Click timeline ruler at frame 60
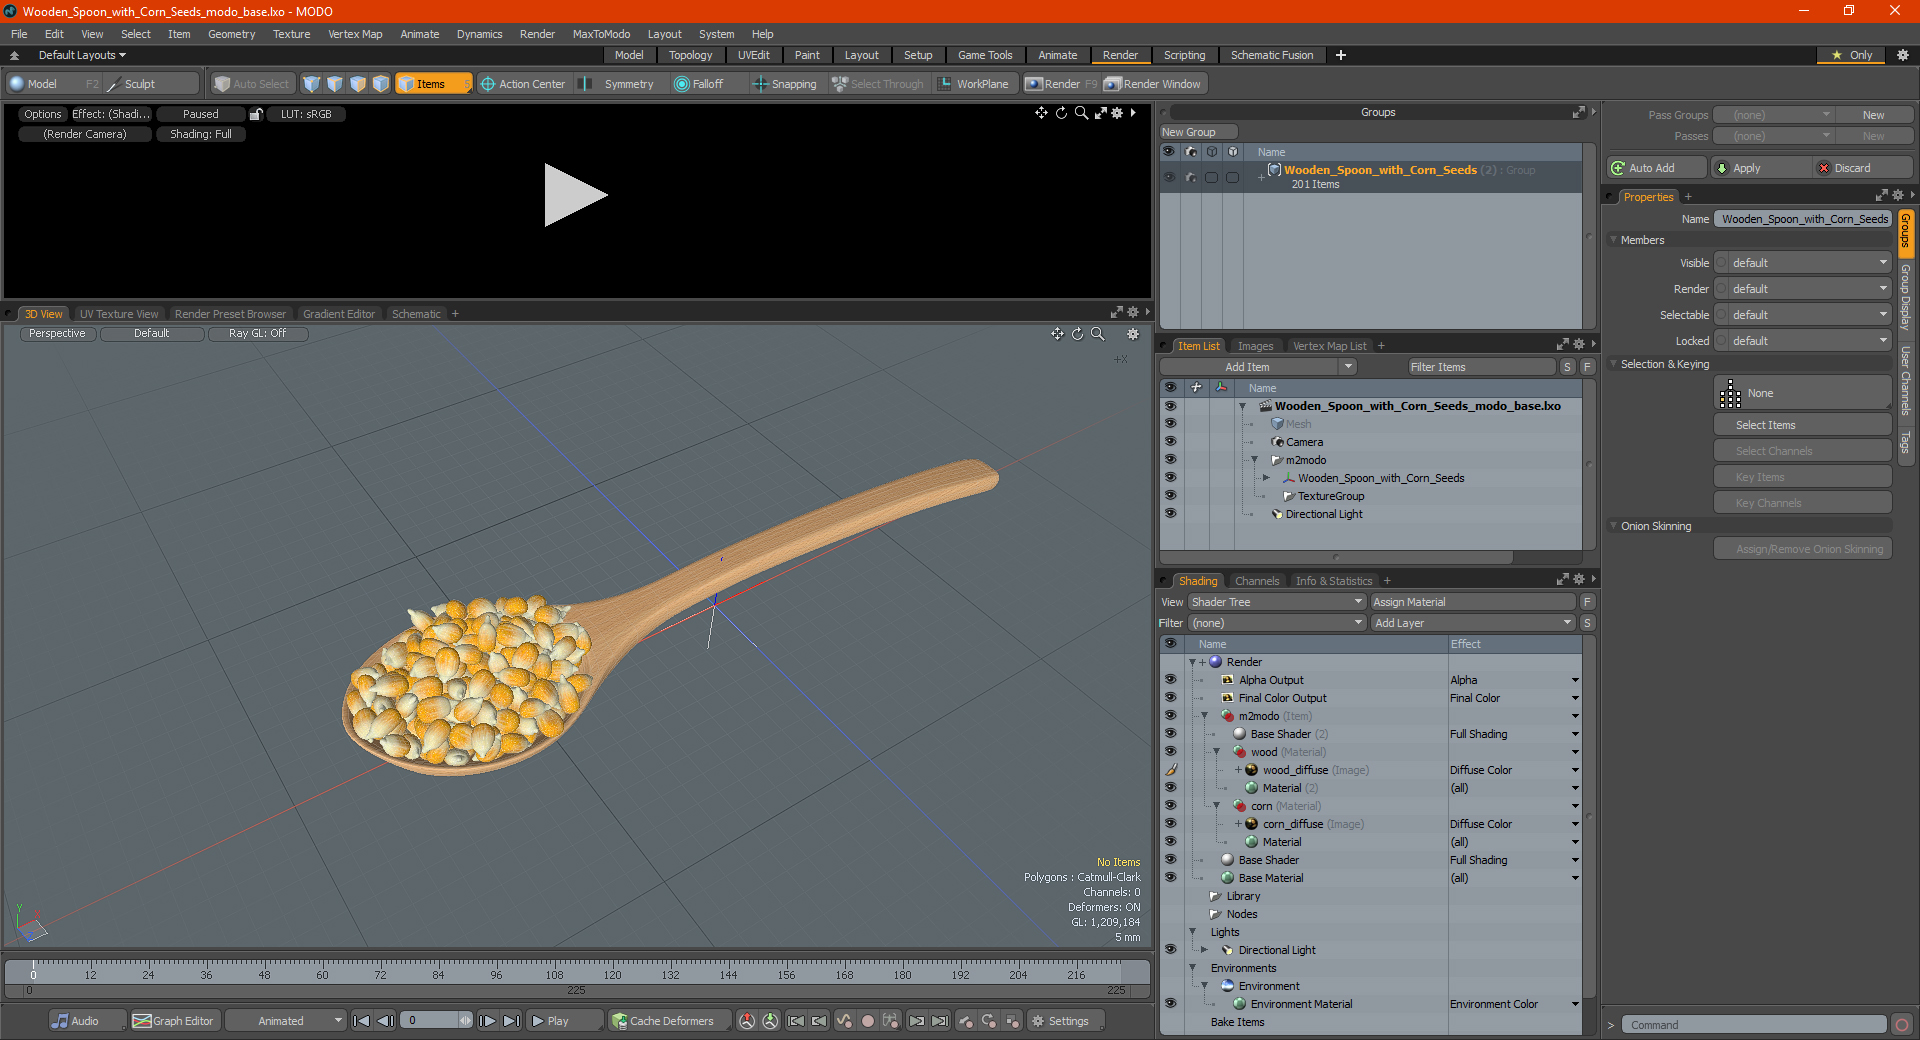The image size is (1920, 1040). click(322, 972)
